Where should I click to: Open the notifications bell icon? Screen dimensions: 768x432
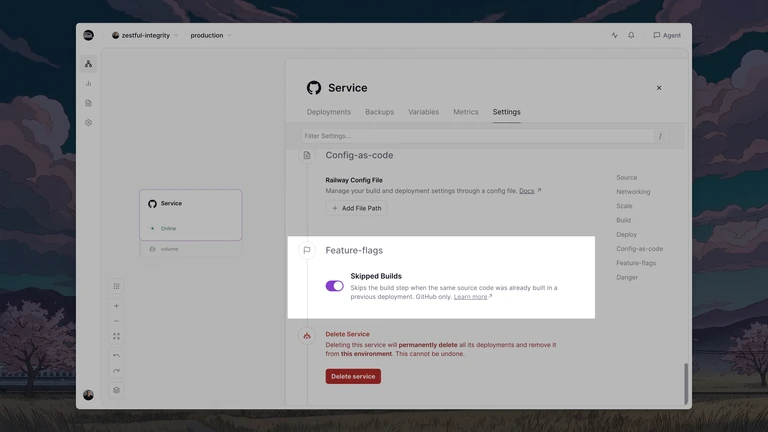(631, 35)
